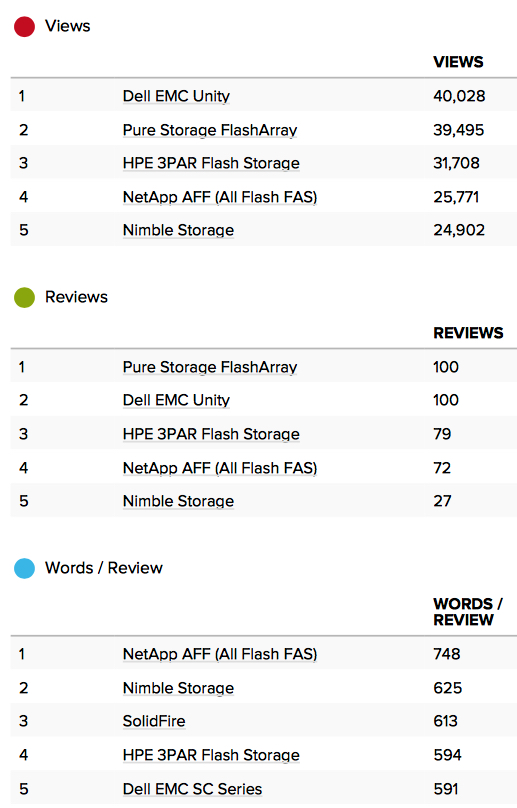Click the VIEWS column header

[458, 62]
